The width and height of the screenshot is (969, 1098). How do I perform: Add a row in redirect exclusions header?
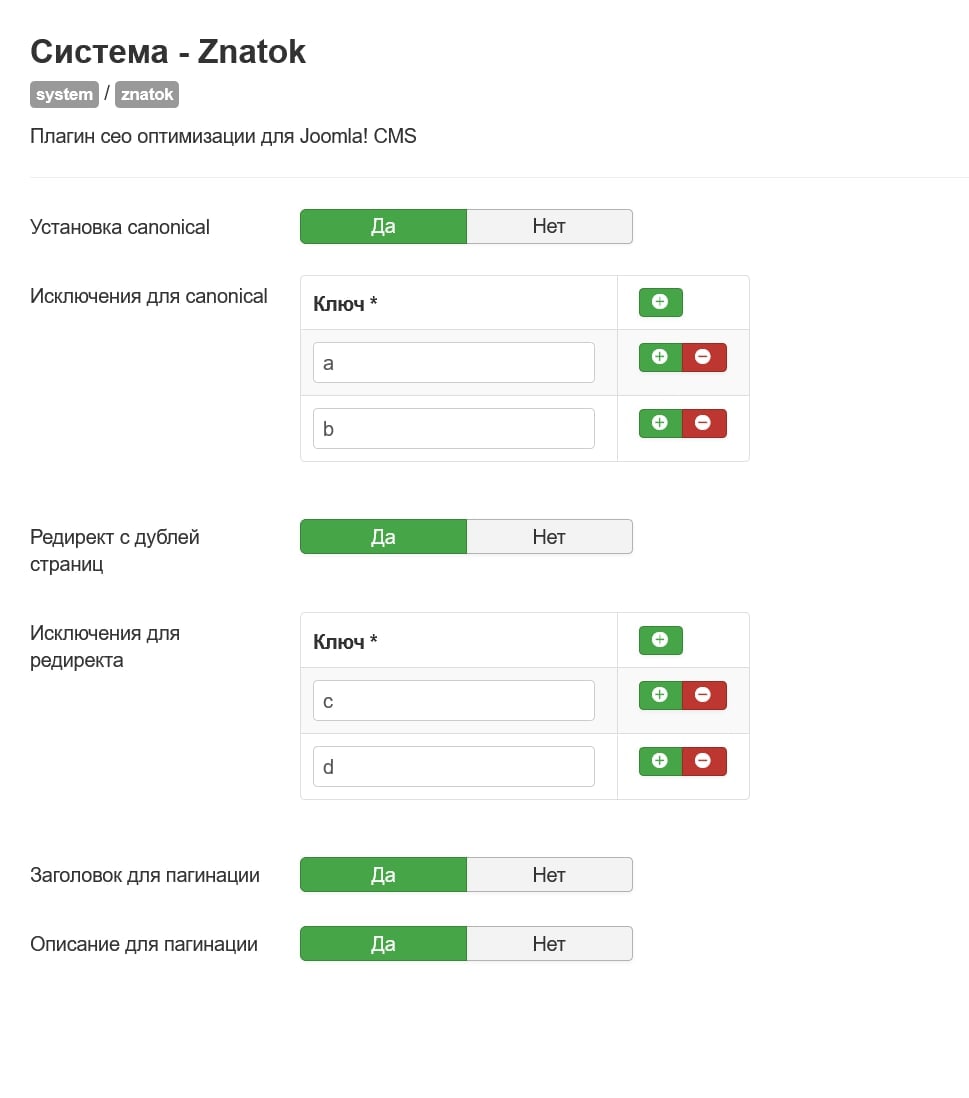tap(660, 640)
